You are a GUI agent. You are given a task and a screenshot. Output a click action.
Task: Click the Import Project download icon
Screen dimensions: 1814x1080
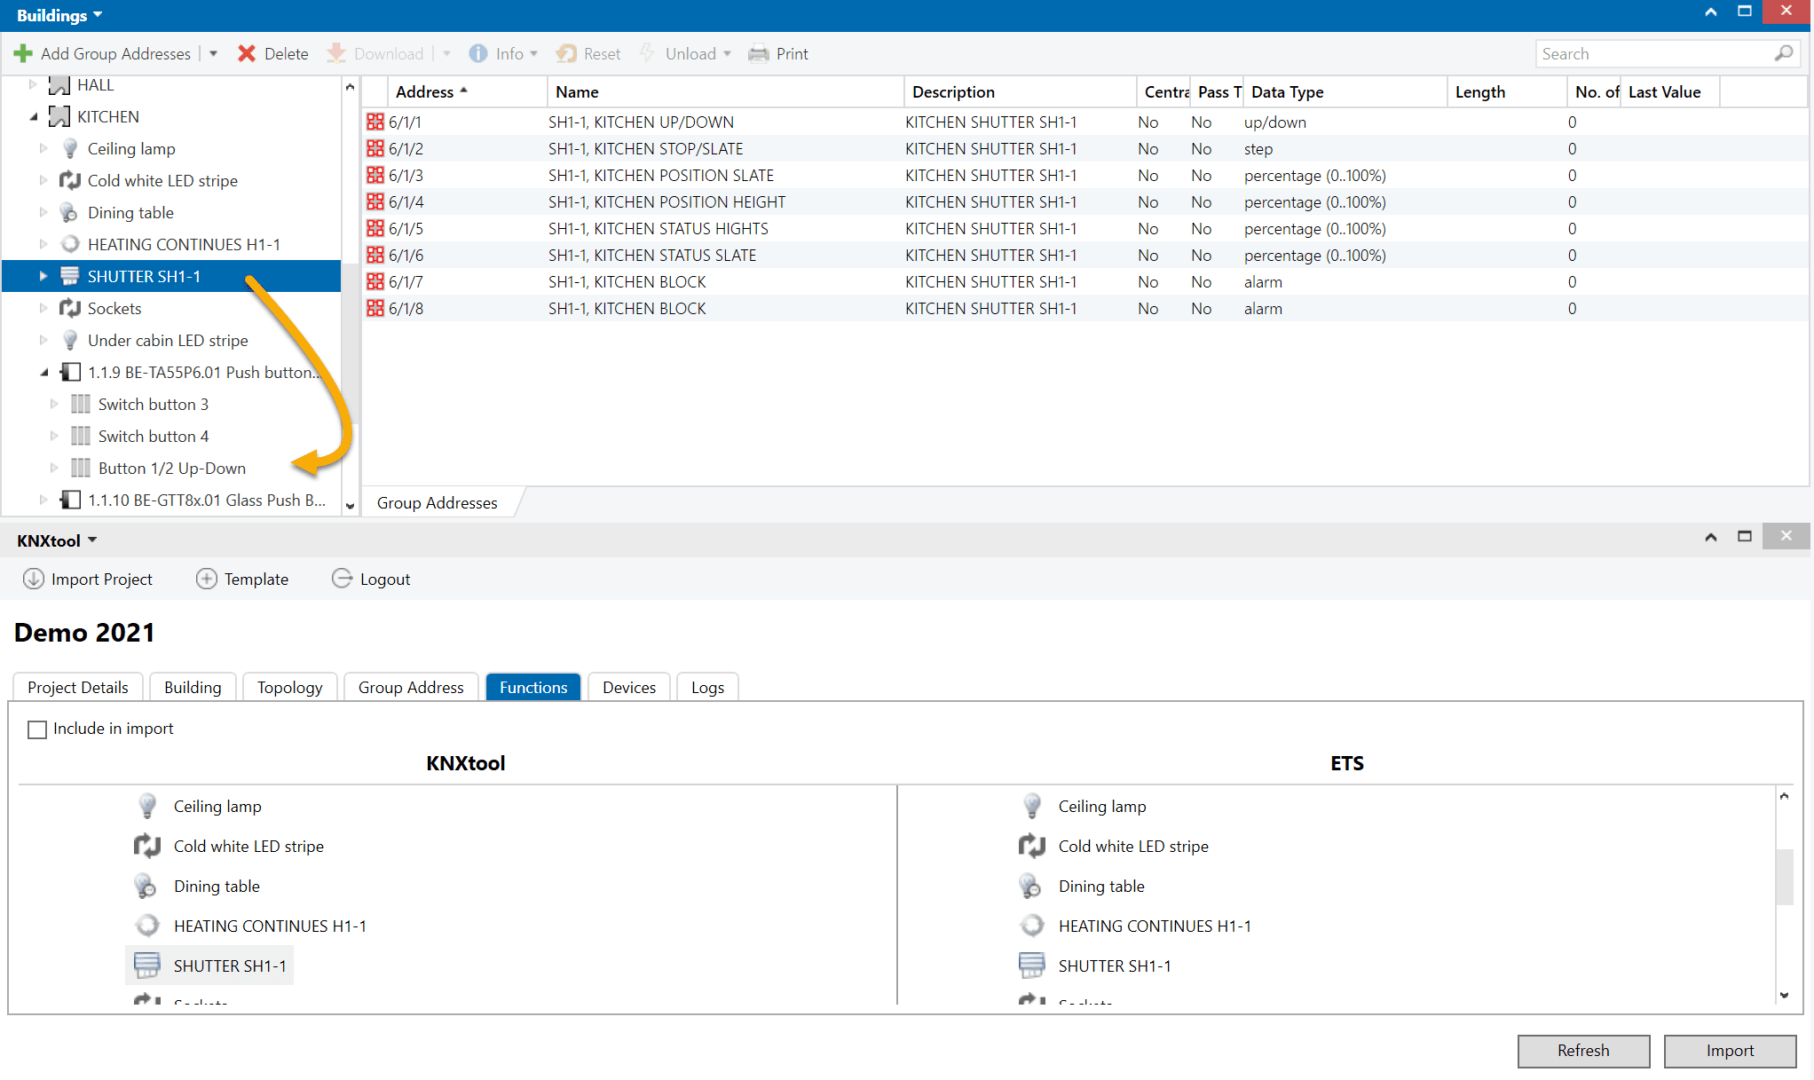click(x=33, y=579)
